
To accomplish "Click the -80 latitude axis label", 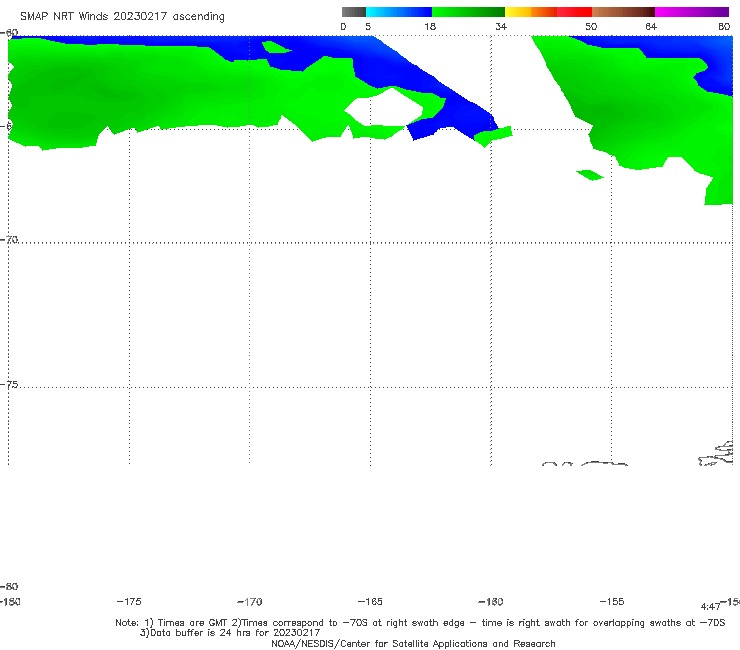I will pyautogui.click(x=9, y=587).
